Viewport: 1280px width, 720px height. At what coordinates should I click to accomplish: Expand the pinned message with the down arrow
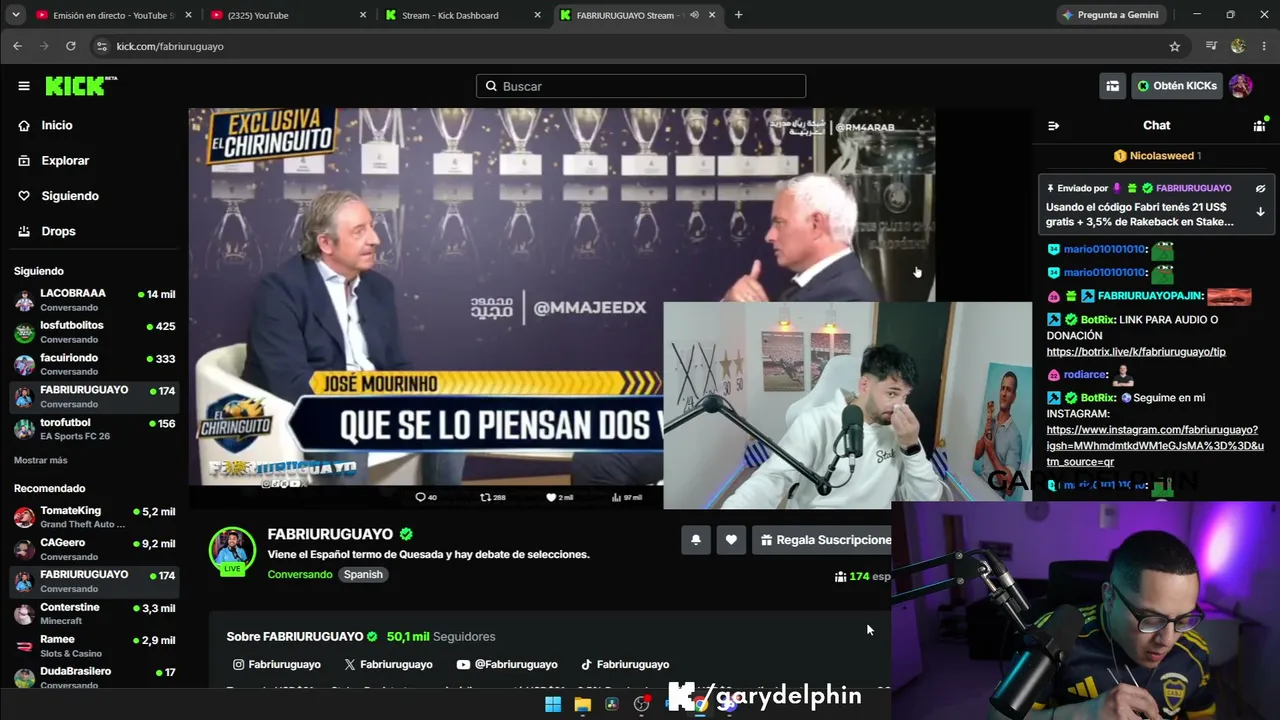[x=1260, y=212]
